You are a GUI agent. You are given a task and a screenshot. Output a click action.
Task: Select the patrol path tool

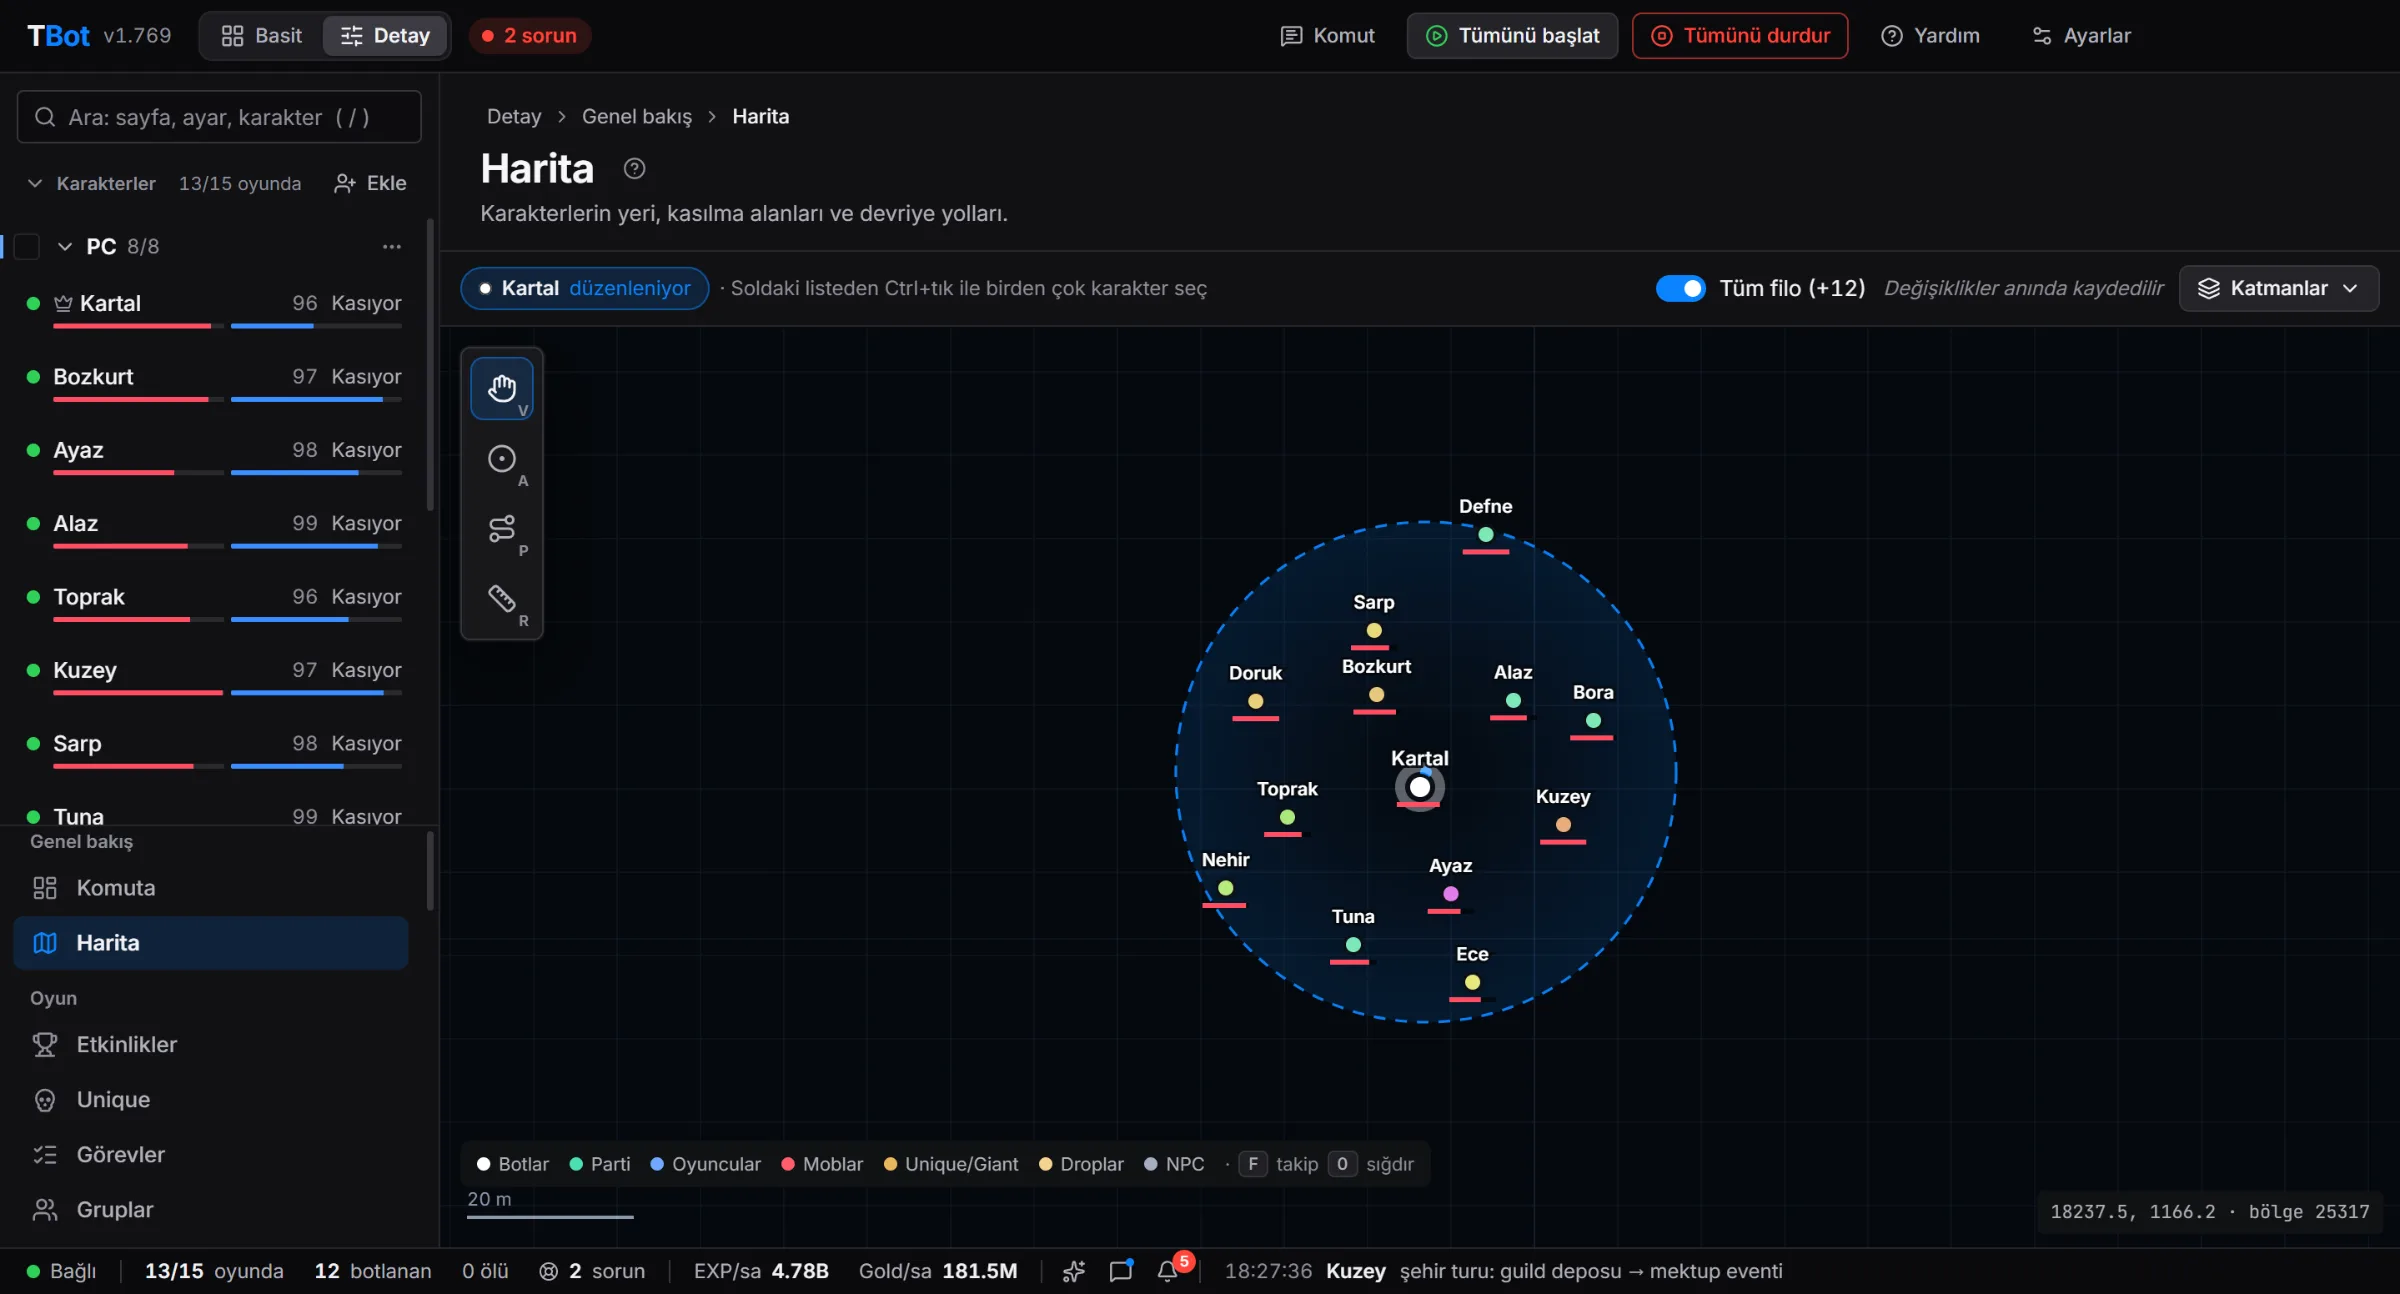point(501,528)
